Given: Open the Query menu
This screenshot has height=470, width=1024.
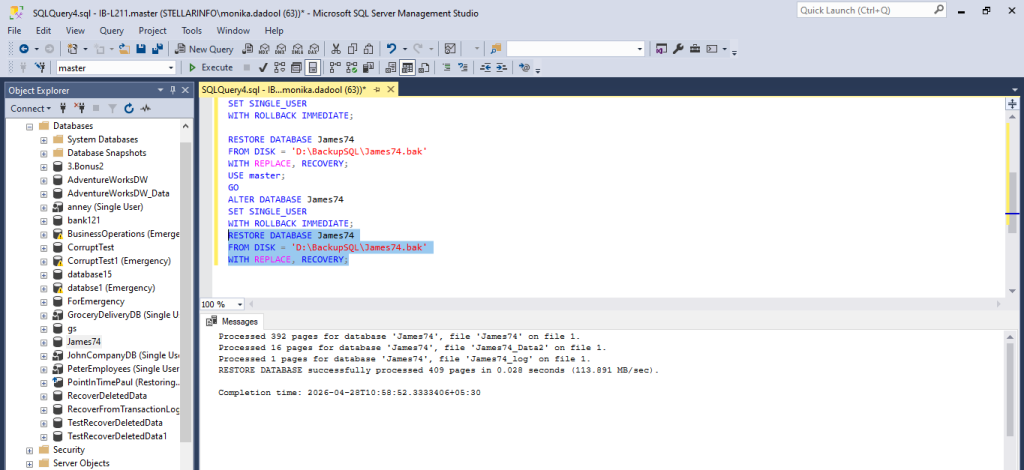Looking at the screenshot, I should tap(112, 31).
